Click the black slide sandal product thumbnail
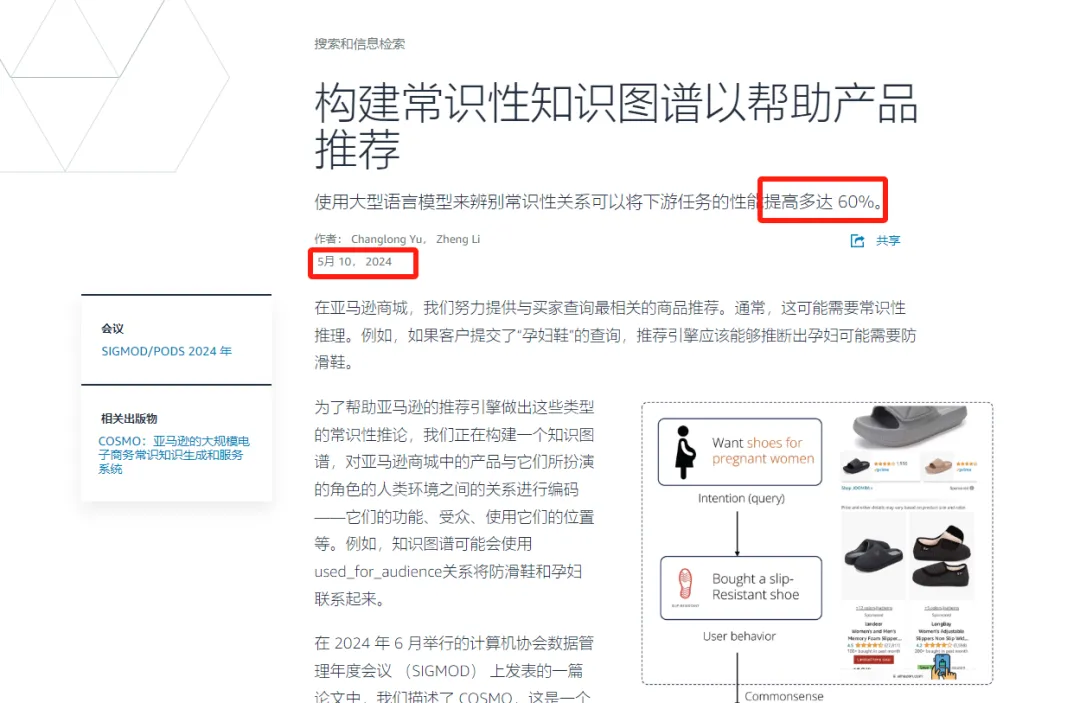Screen dimensions: 1080x703 click(x=873, y=554)
